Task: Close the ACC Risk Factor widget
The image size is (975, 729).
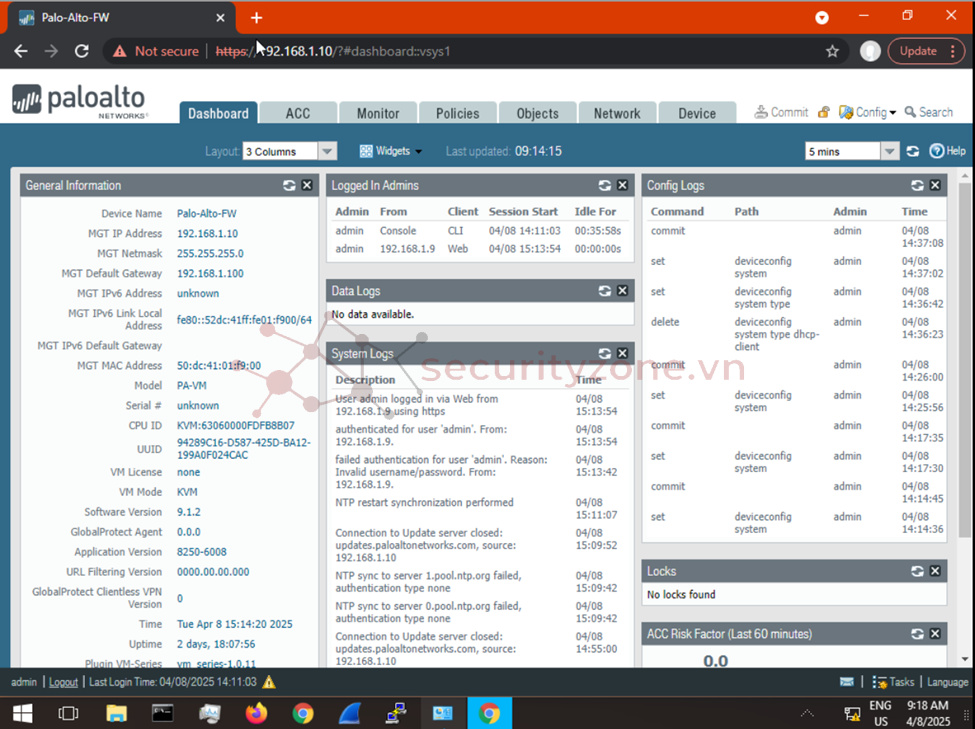Action: click(x=935, y=634)
